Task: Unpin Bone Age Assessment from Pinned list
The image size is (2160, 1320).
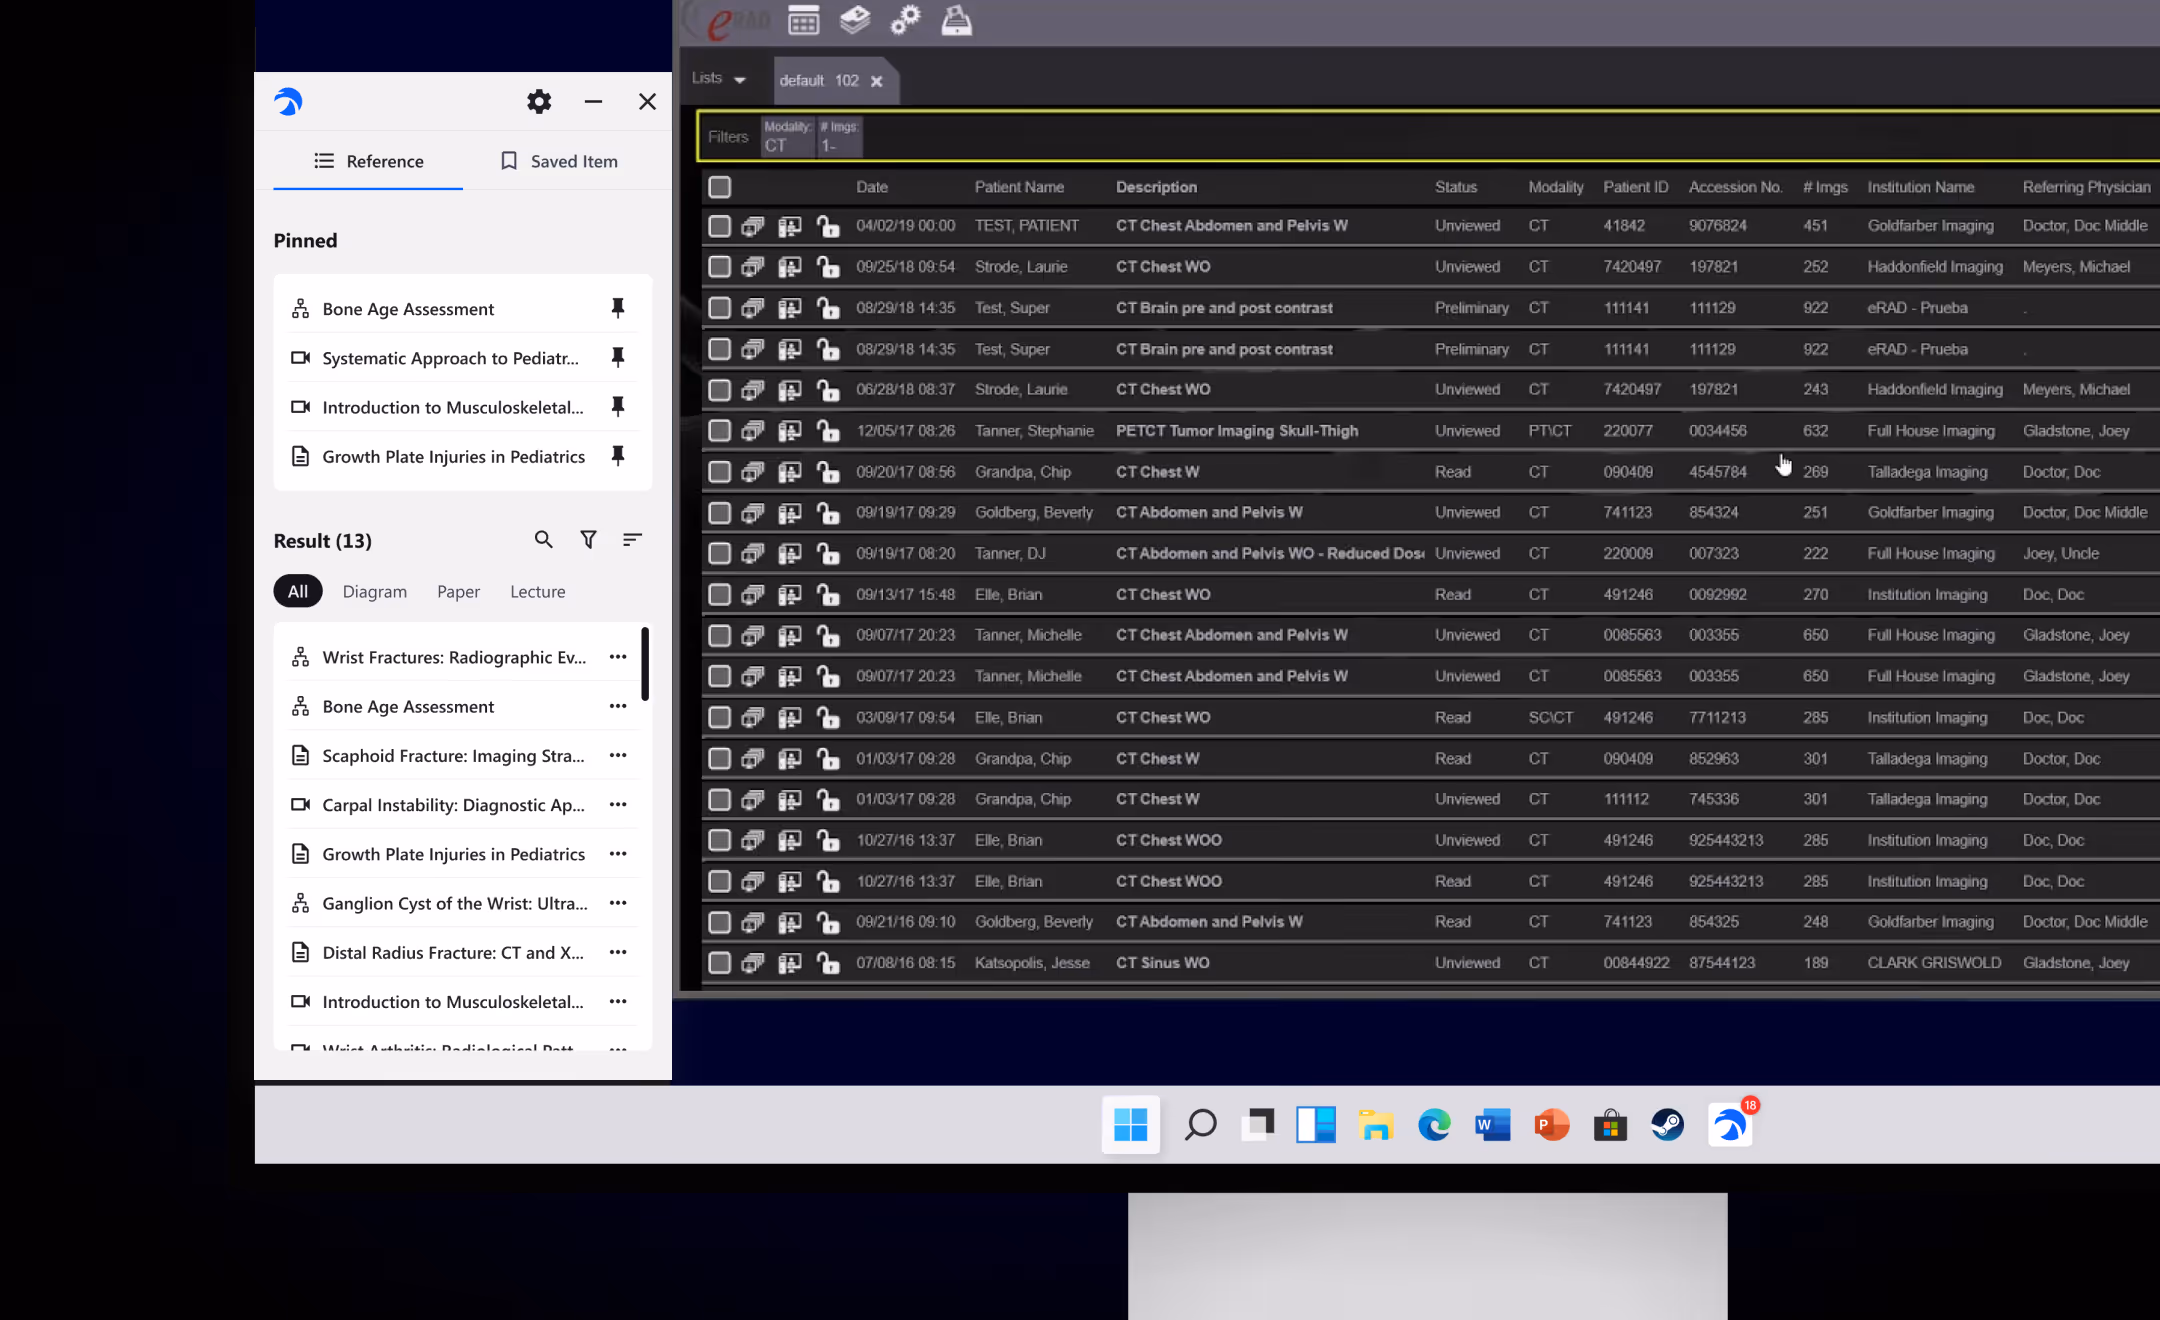Action: click(x=618, y=308)
